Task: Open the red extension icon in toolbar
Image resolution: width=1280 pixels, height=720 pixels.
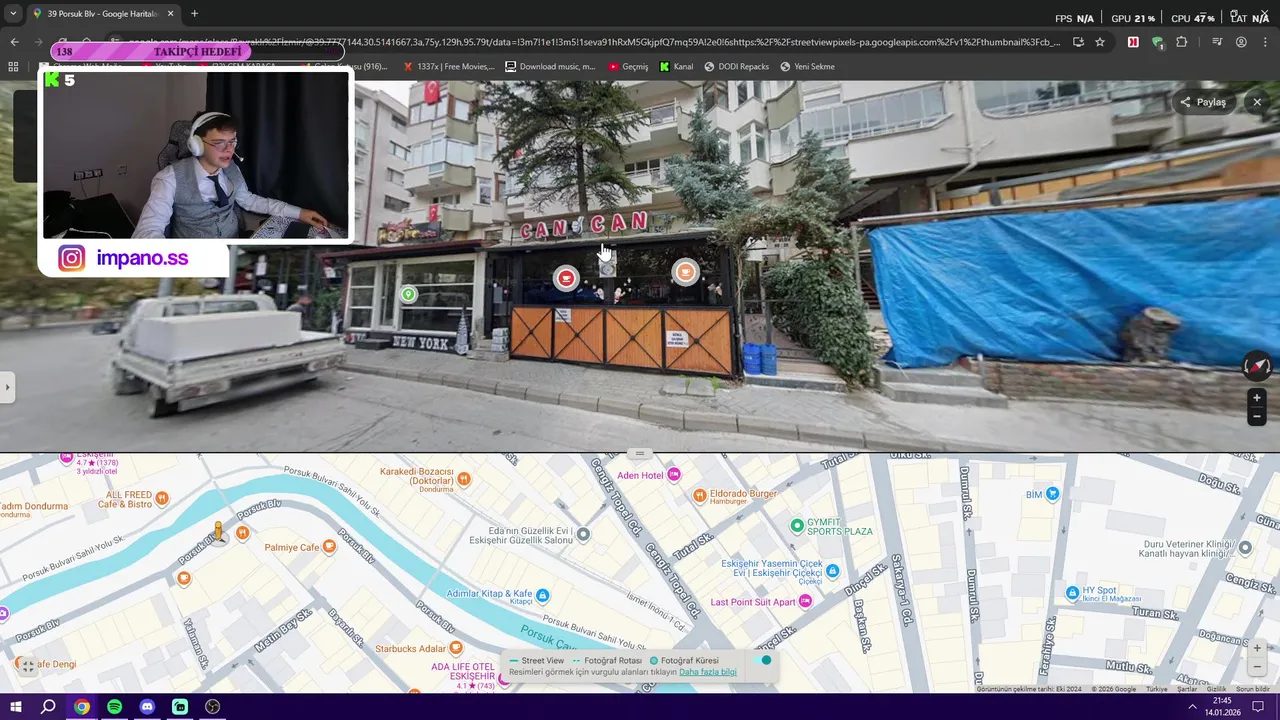Action: point(1133,42)
